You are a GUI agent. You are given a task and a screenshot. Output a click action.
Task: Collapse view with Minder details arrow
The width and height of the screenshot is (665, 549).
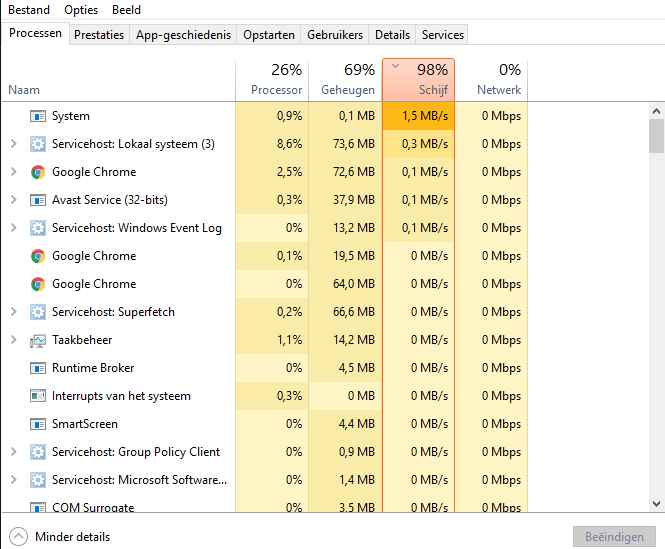click(x=19, y=537)
